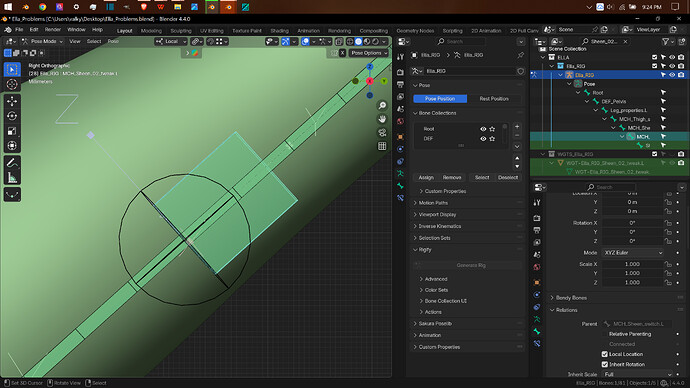The image size is (690, 388).
Task: Open the viewport Select menu
Action: tap(94, 41)
